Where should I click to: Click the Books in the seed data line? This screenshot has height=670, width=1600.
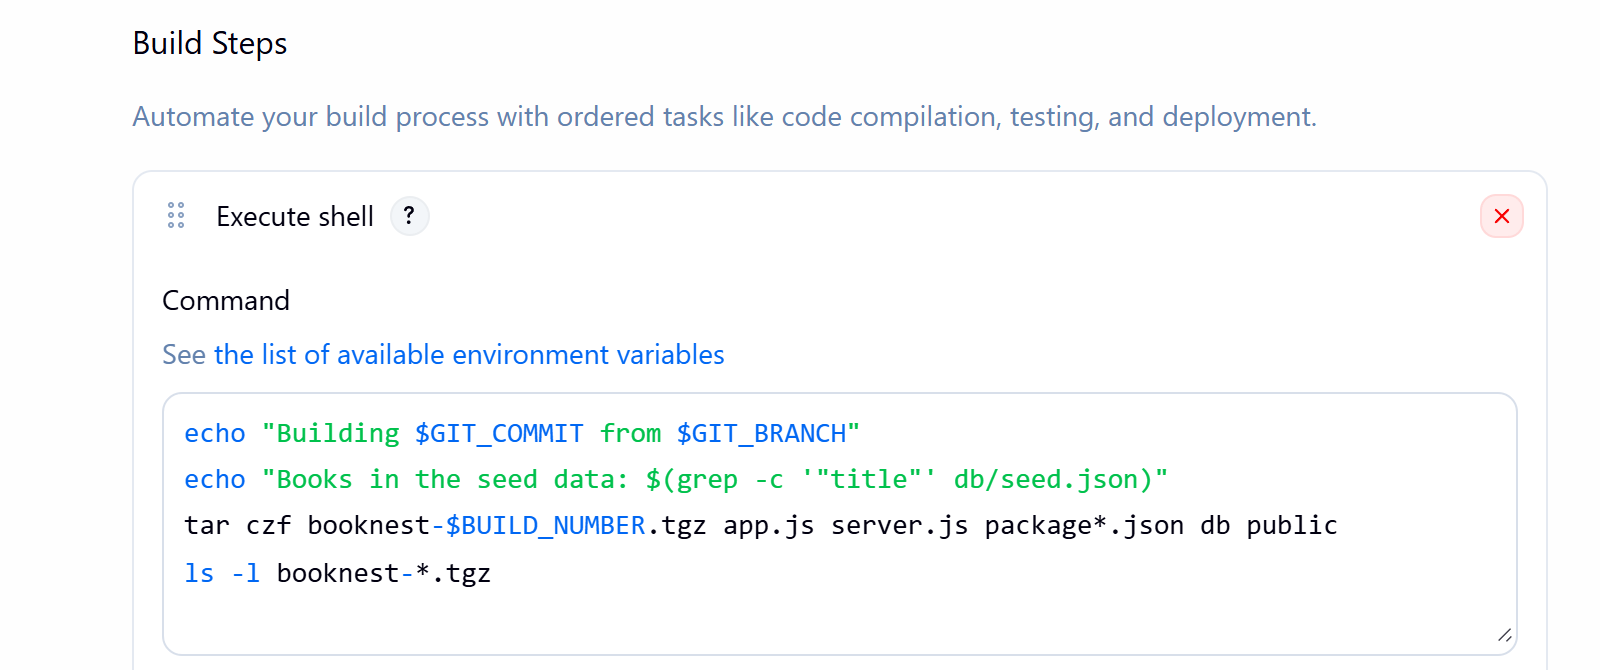point(676,480)
